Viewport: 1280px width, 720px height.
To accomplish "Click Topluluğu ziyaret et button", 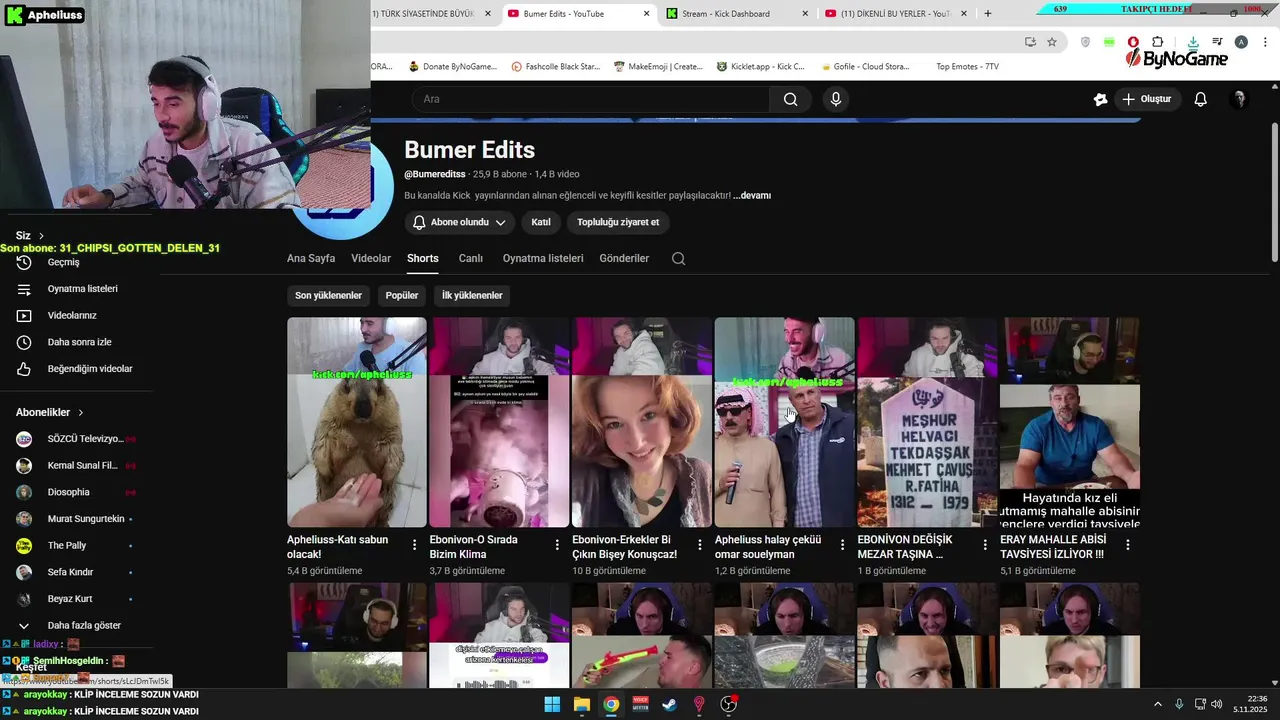I will (618, 222).
